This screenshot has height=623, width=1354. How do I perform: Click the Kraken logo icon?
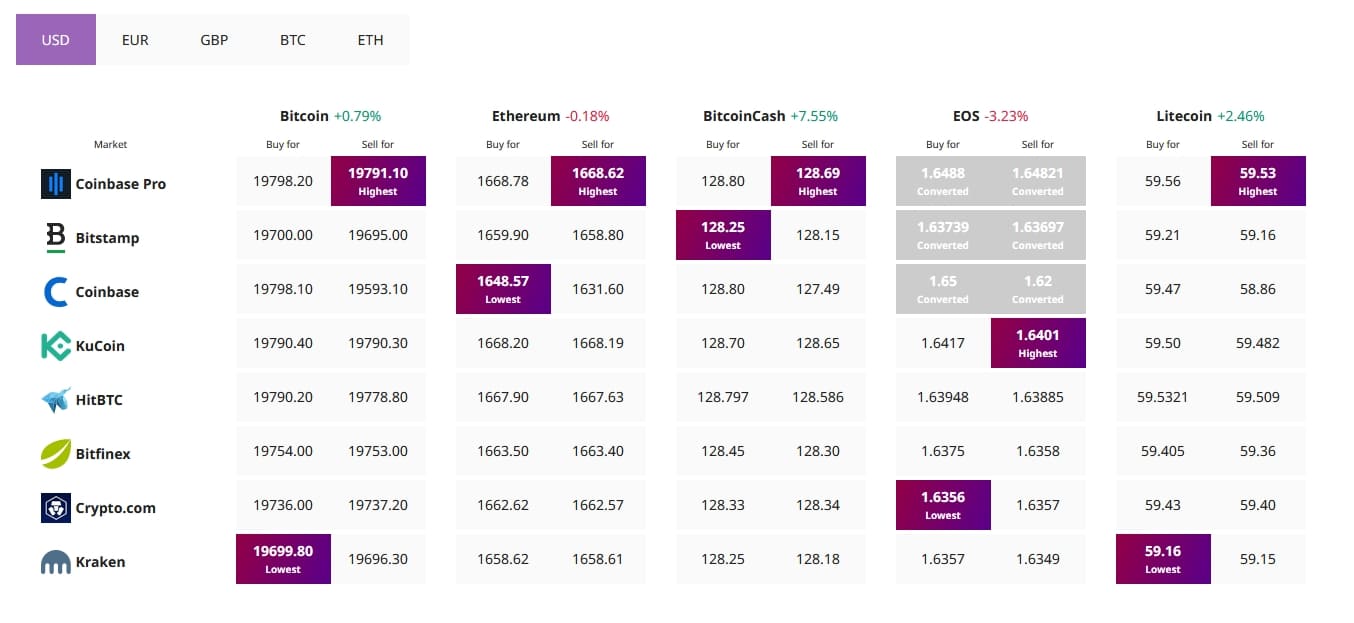(x=55, y=562)
